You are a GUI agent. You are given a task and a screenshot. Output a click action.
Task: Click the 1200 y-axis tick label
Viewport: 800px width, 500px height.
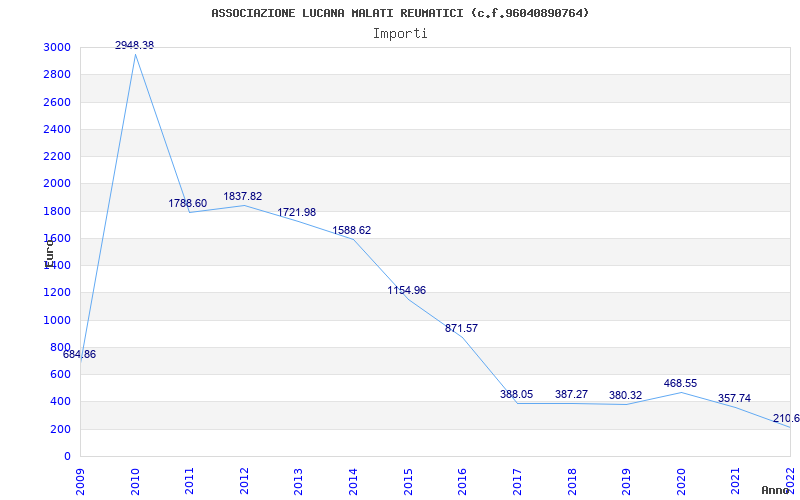tap(57, 293)
